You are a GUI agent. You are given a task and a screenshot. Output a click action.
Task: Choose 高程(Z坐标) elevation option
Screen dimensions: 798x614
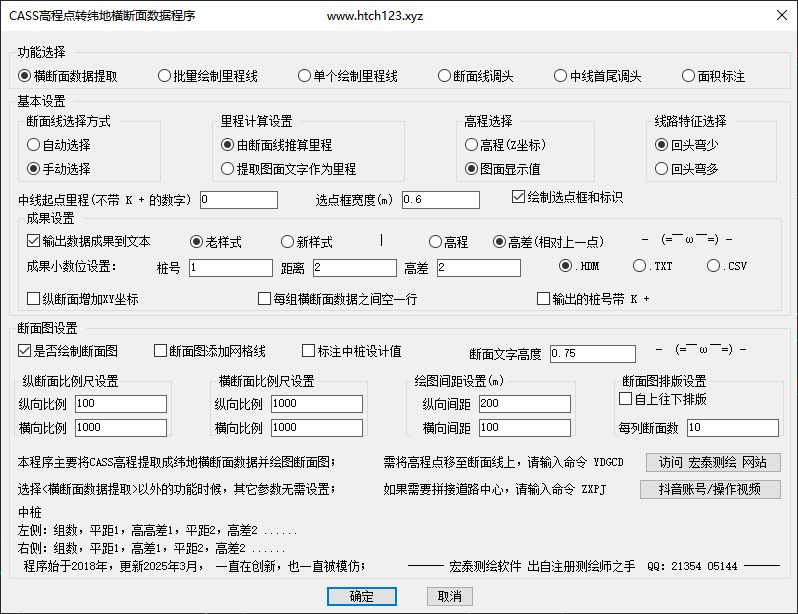471,145
